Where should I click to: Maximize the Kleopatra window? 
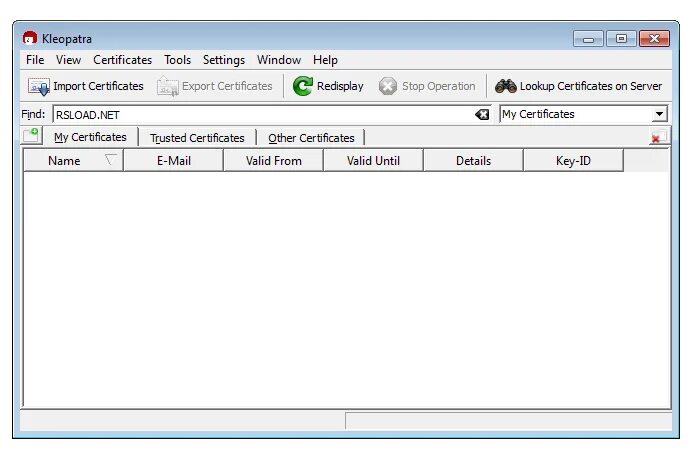(621, 39)
